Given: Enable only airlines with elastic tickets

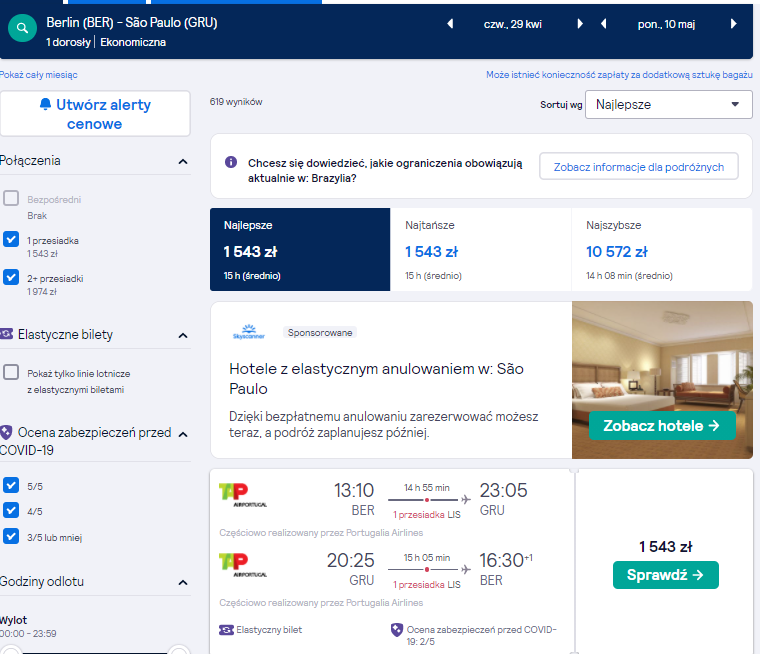Looking at the screenshot, I should (11, 372).
